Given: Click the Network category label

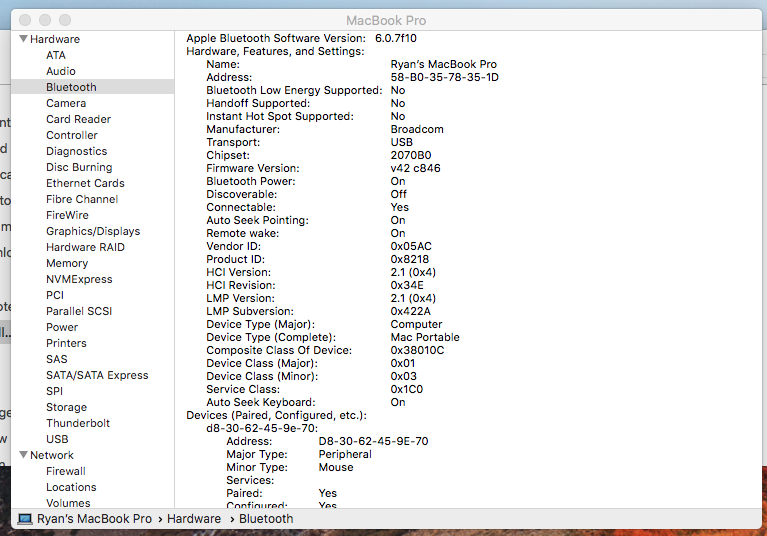Looking at the screenshot, I should (52, 455).
